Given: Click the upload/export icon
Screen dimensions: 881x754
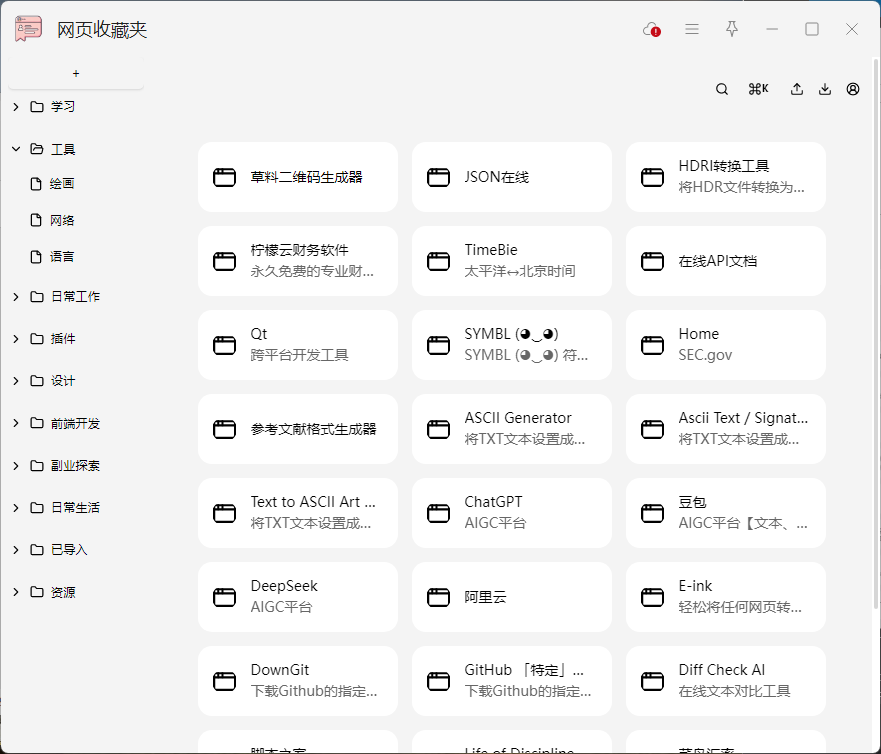Looking at the screenshot, I should (797, 89).
